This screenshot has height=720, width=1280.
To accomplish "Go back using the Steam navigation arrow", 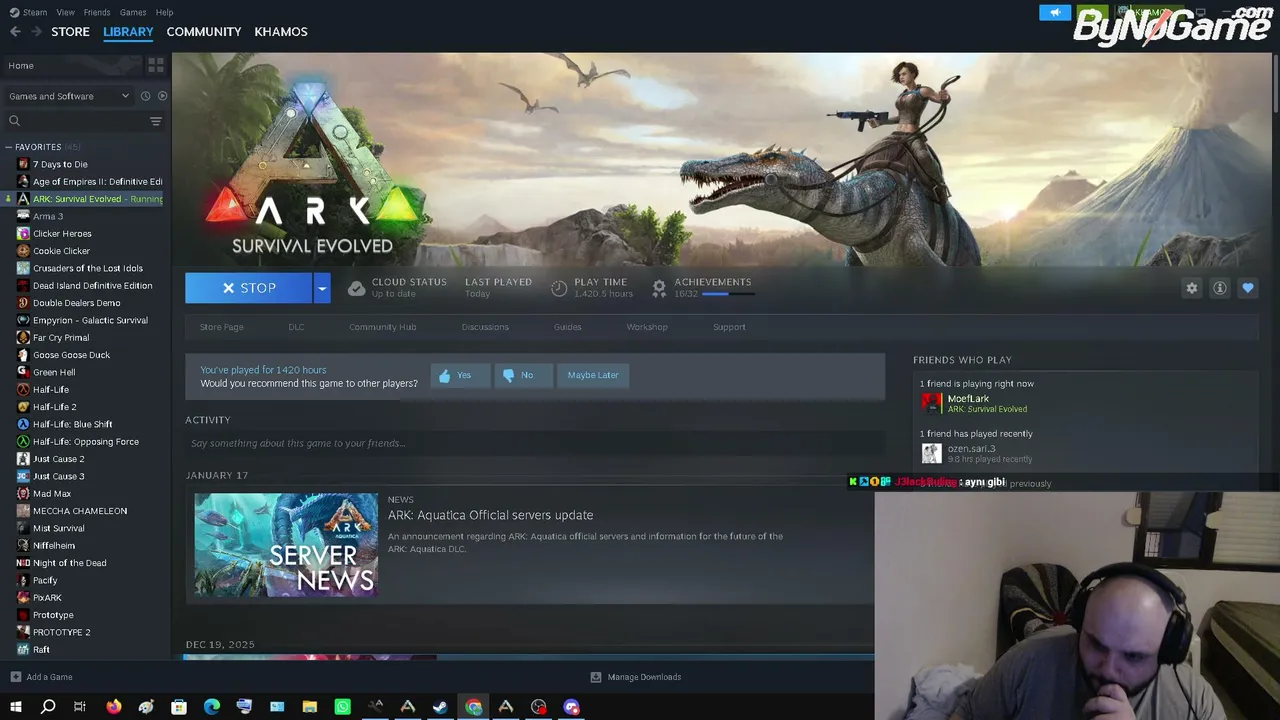I will [15, 32].
